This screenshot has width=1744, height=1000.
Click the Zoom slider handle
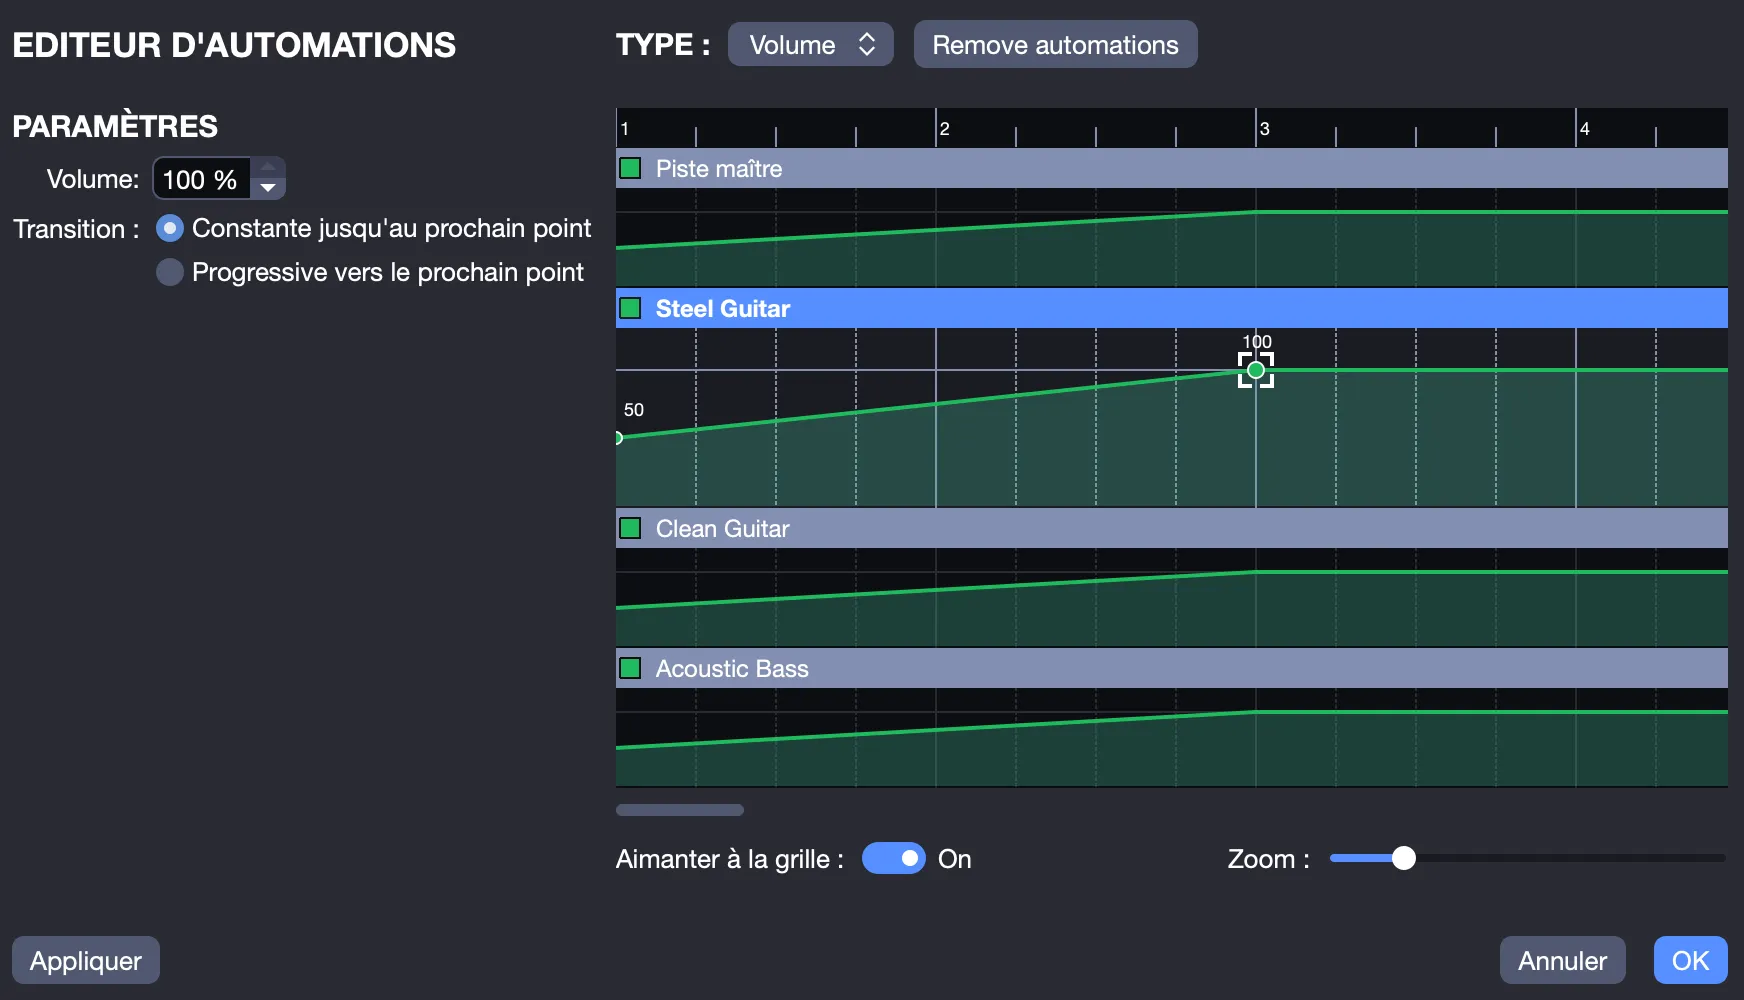click(1404, 858)
